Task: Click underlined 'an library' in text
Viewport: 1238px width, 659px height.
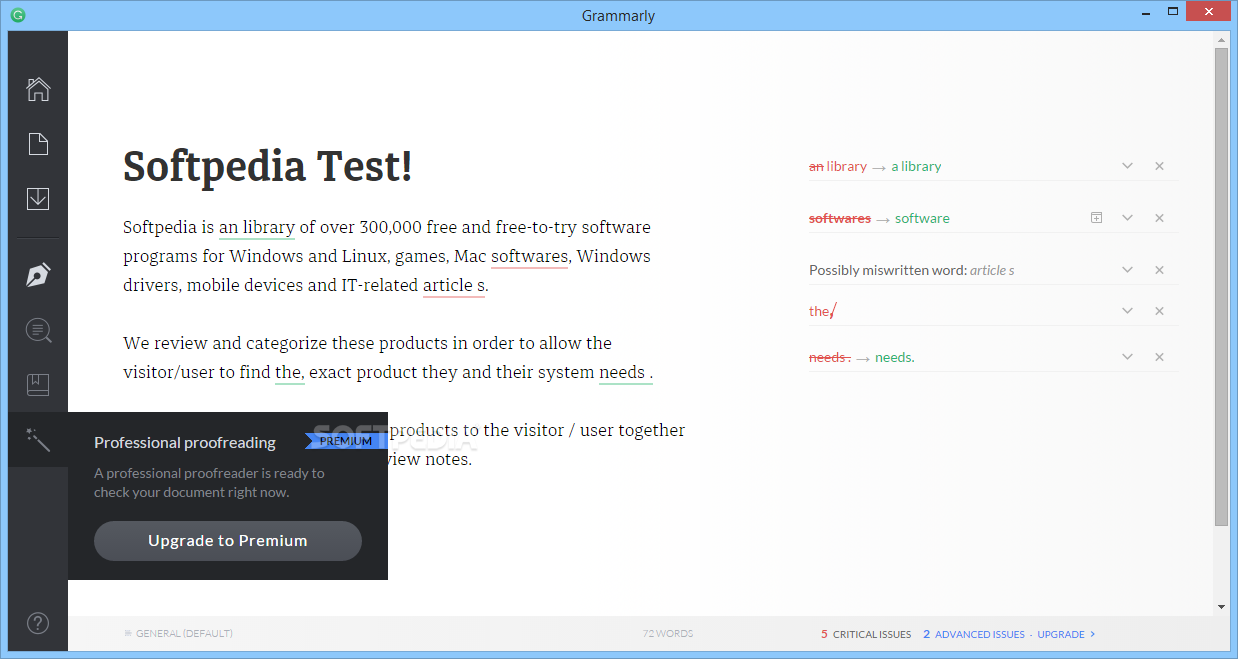Action: click(257, 228)
